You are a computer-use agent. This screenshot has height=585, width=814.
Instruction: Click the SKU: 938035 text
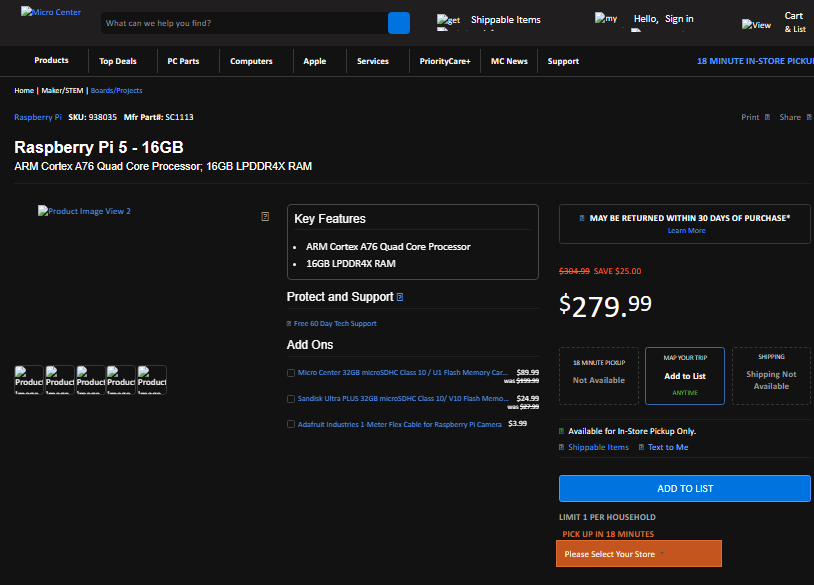tap(92, 117)
